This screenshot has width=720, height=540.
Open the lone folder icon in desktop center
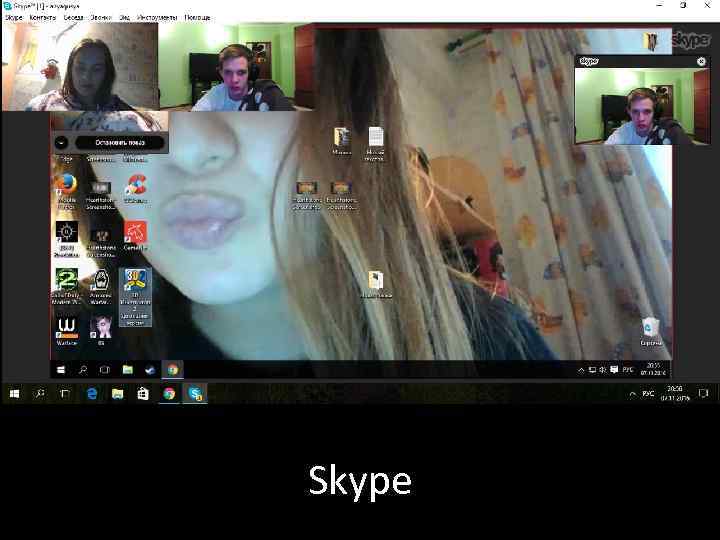click(x=376, y=285)
